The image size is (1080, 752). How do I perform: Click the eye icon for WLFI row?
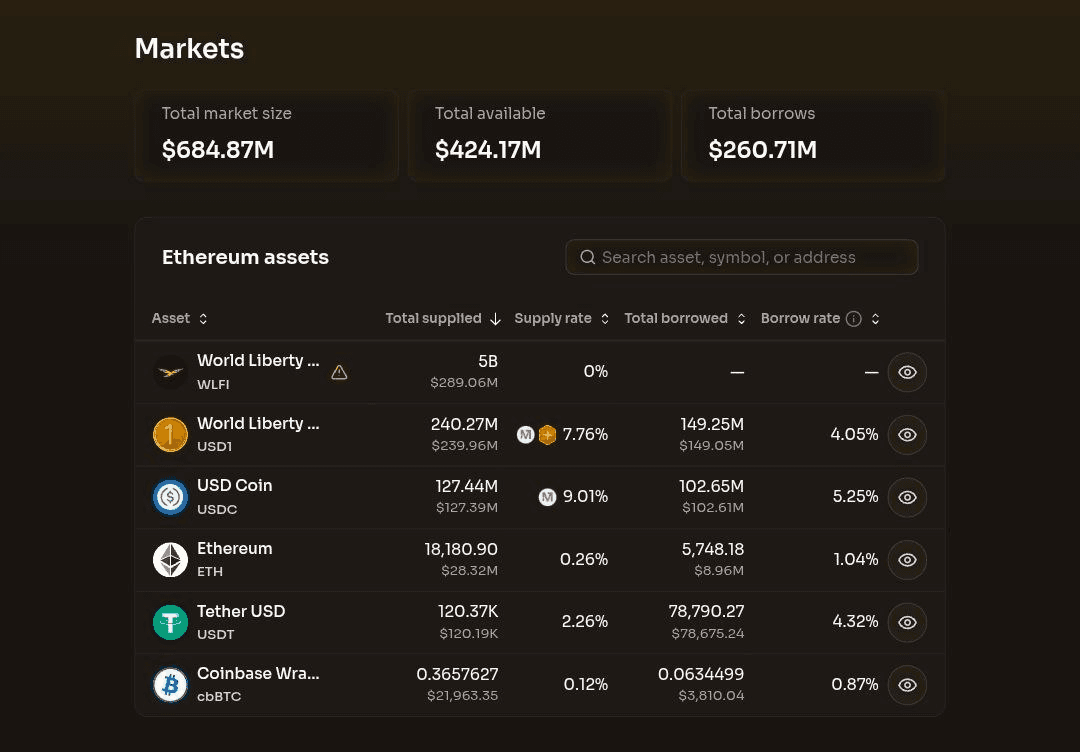(907, 373)
